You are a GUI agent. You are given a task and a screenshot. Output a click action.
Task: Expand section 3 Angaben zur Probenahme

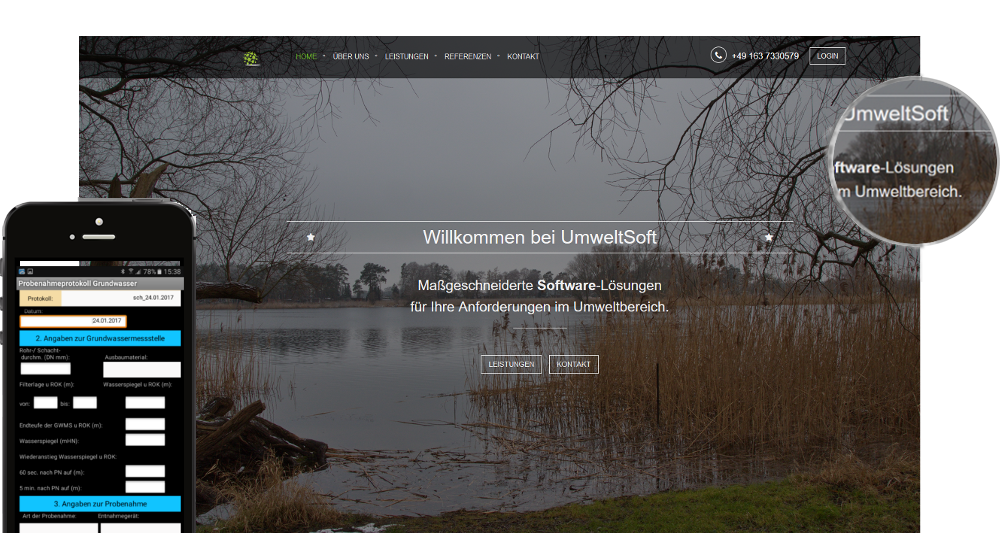pyautogui.click(x=100, y=503)
